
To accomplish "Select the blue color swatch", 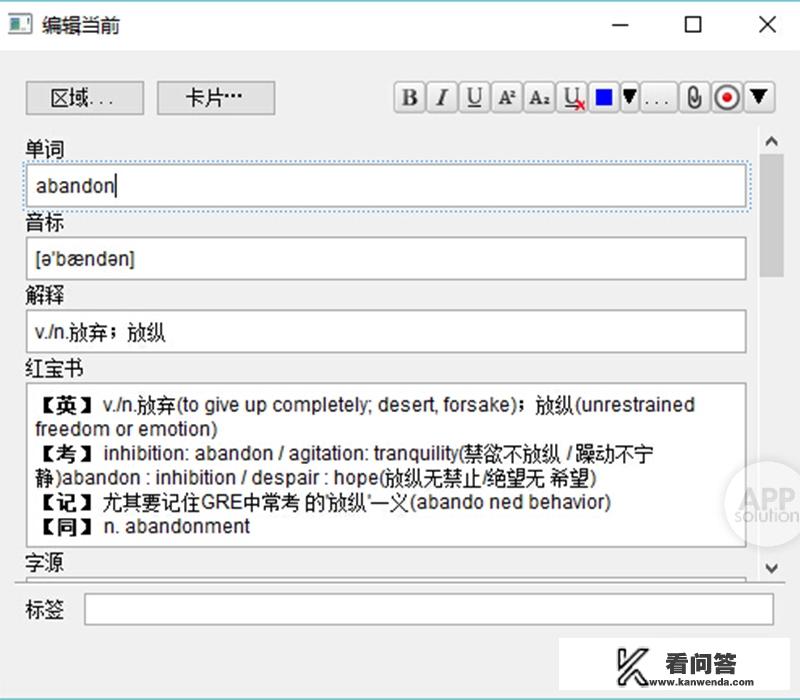I will tap(603, 98).
